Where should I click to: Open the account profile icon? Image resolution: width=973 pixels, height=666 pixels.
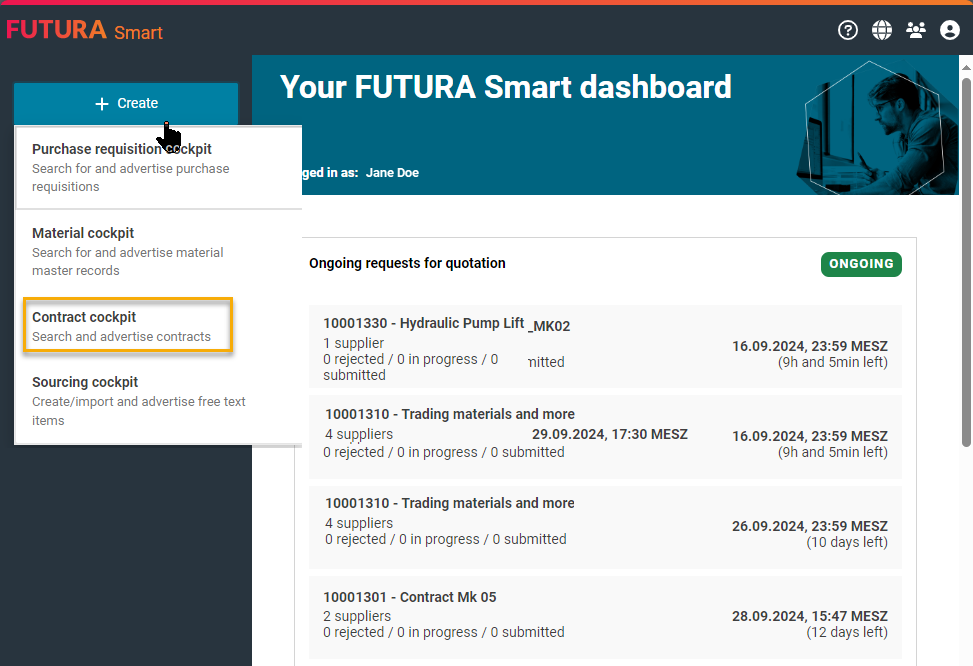pos(950,30)
